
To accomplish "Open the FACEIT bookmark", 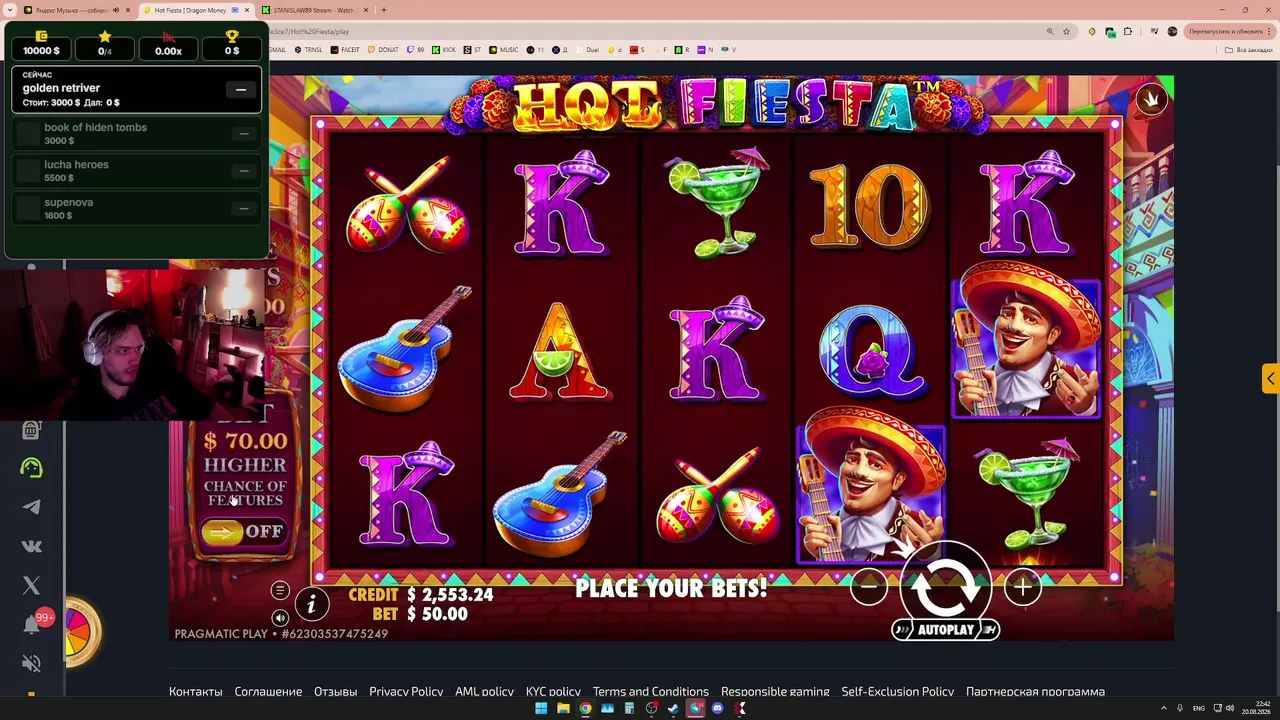I will pos(345,50).
